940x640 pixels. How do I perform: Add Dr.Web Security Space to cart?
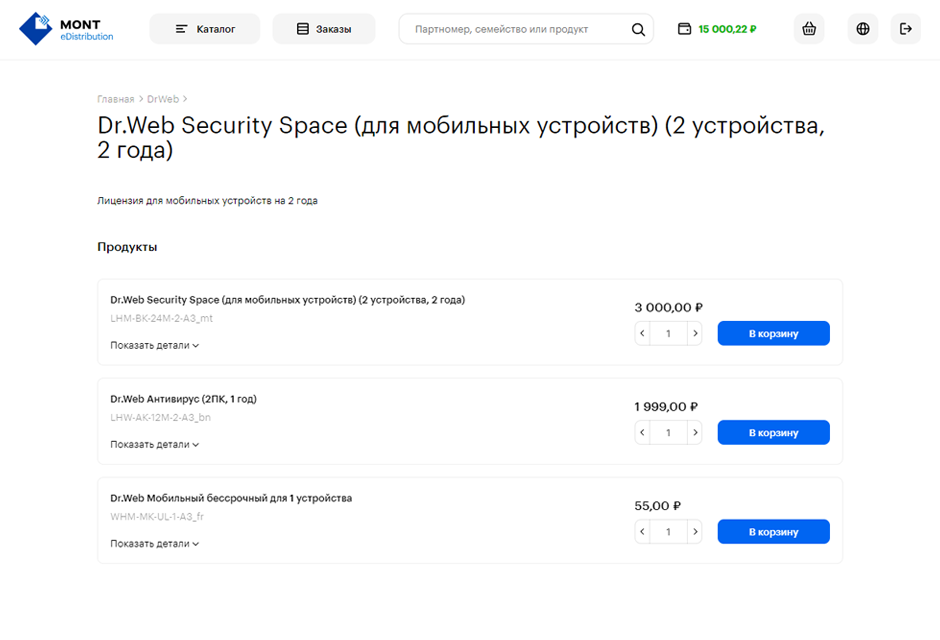tap(773, 333)
